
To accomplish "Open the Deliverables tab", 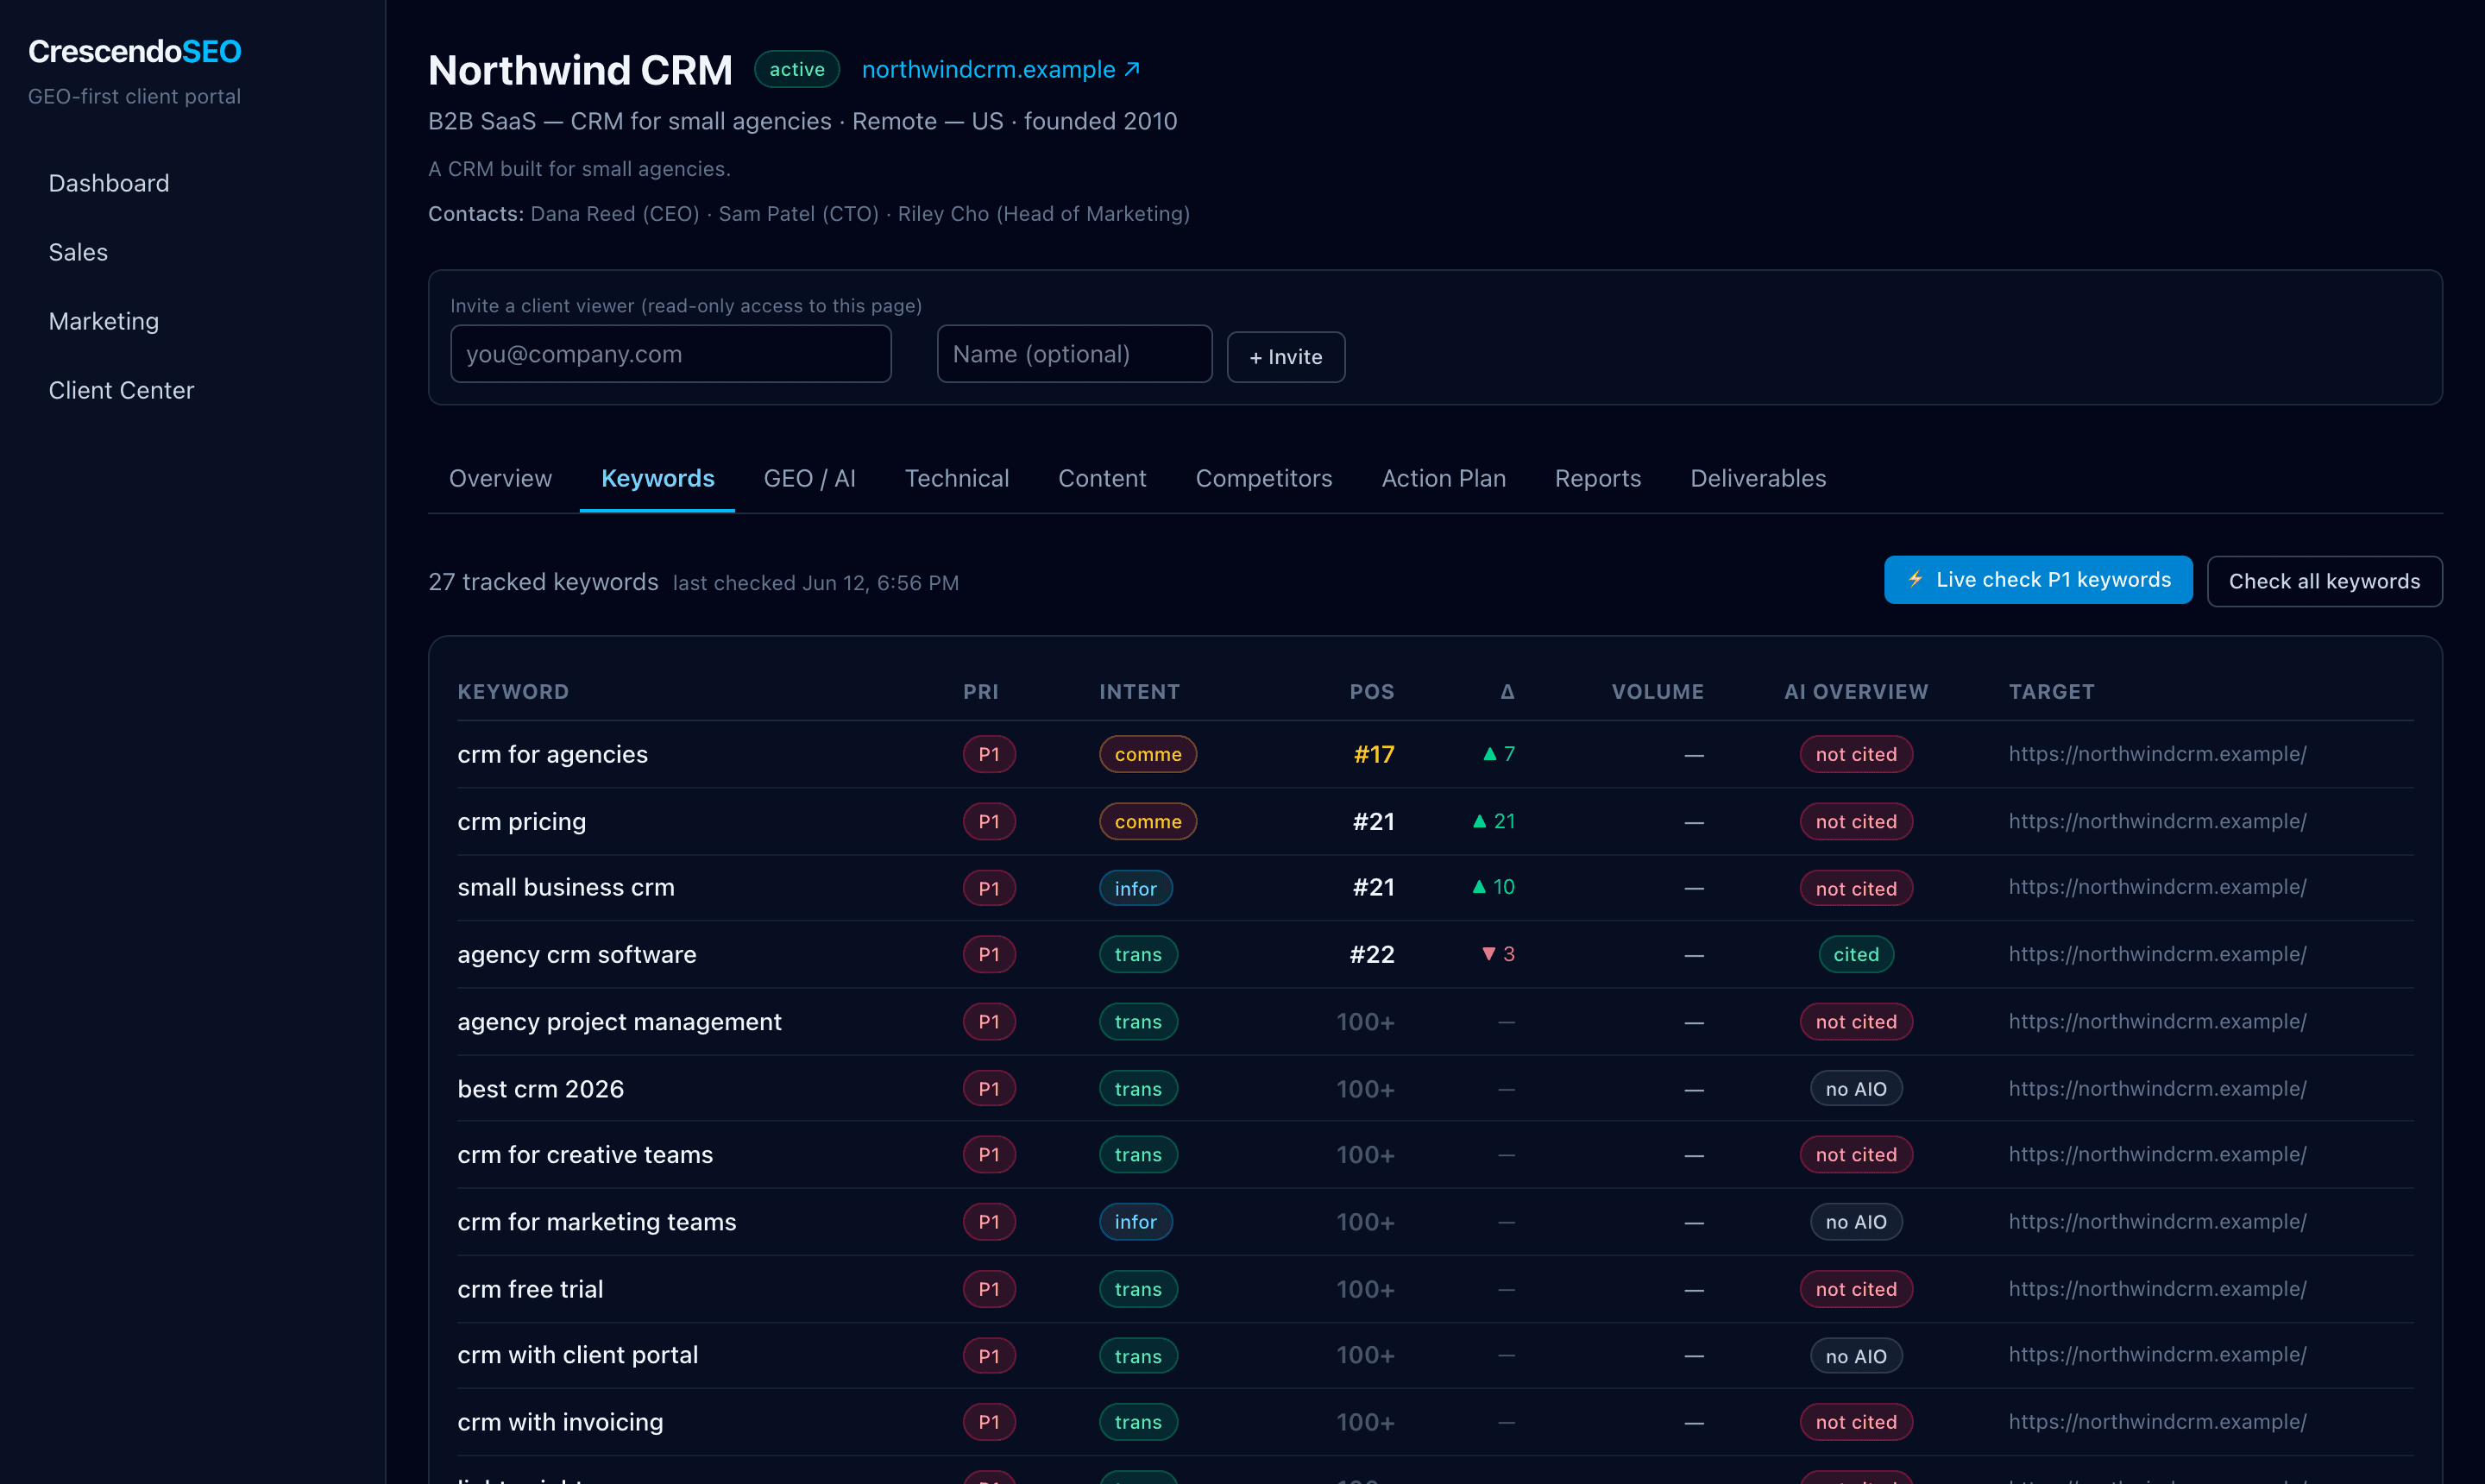I will [x=1757, y=478].
